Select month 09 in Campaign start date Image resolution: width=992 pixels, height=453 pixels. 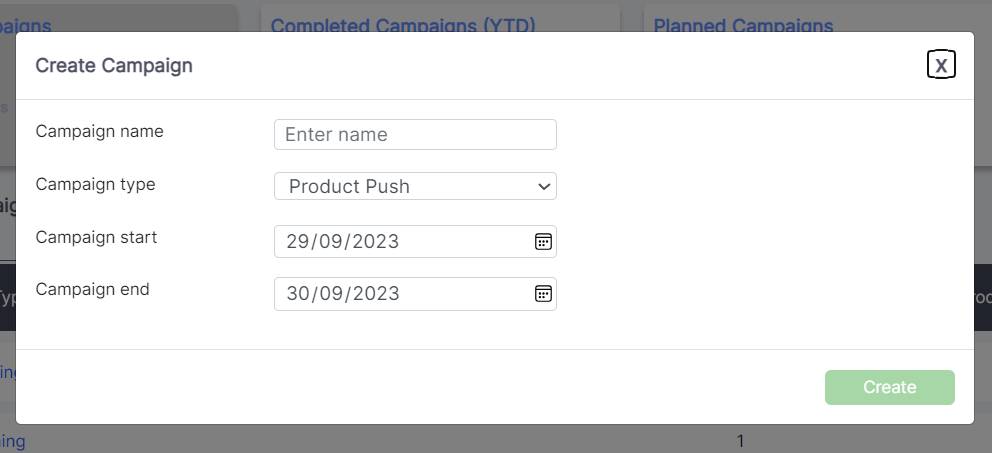(331, 241)
